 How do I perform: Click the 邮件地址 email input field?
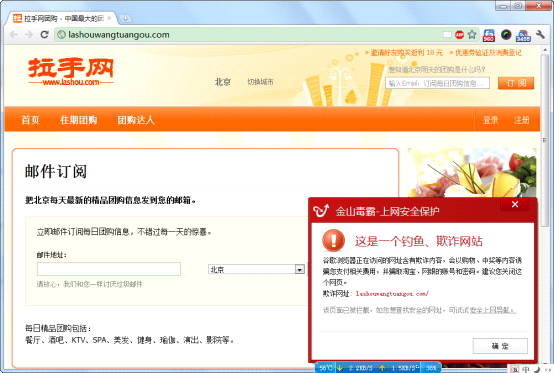109,269
